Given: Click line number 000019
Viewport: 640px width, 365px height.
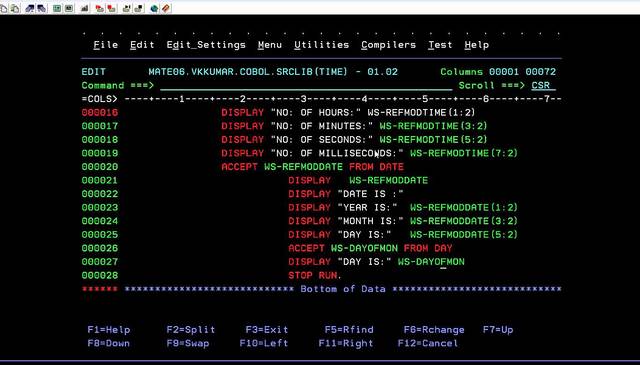Looking at the screenshot, I should [100, 153].
